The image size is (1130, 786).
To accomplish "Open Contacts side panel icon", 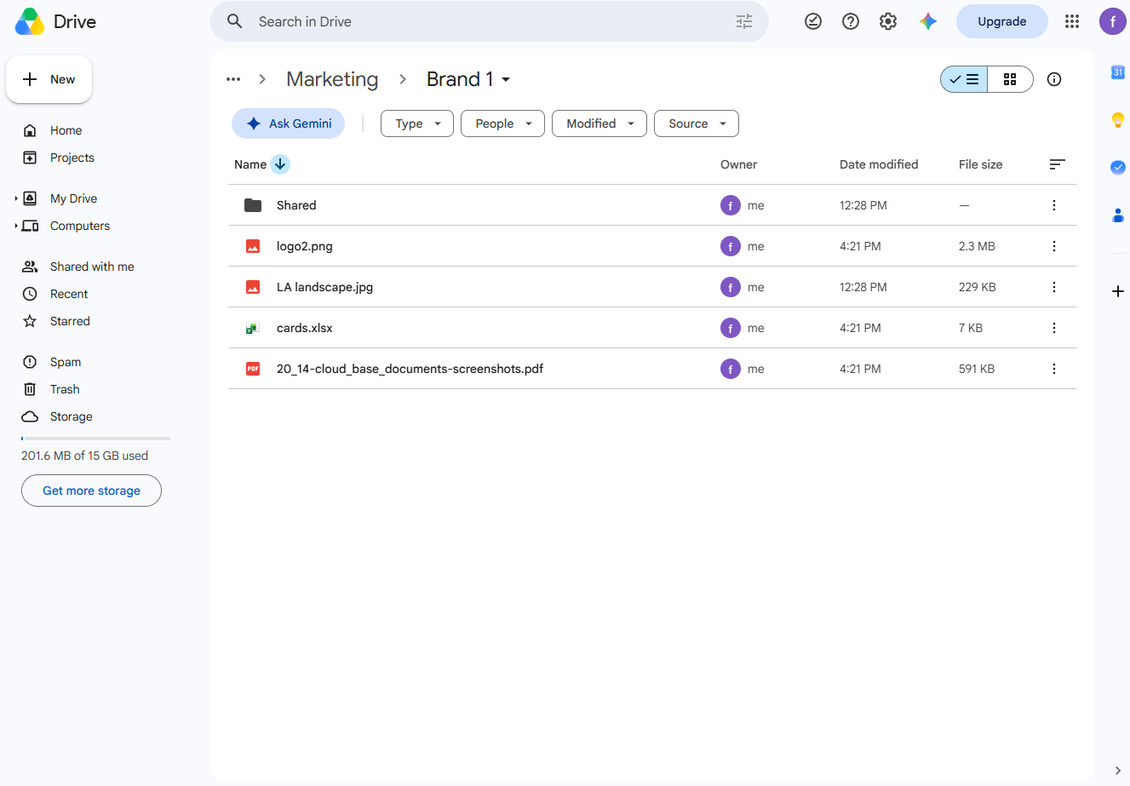I will (1118, 215).
